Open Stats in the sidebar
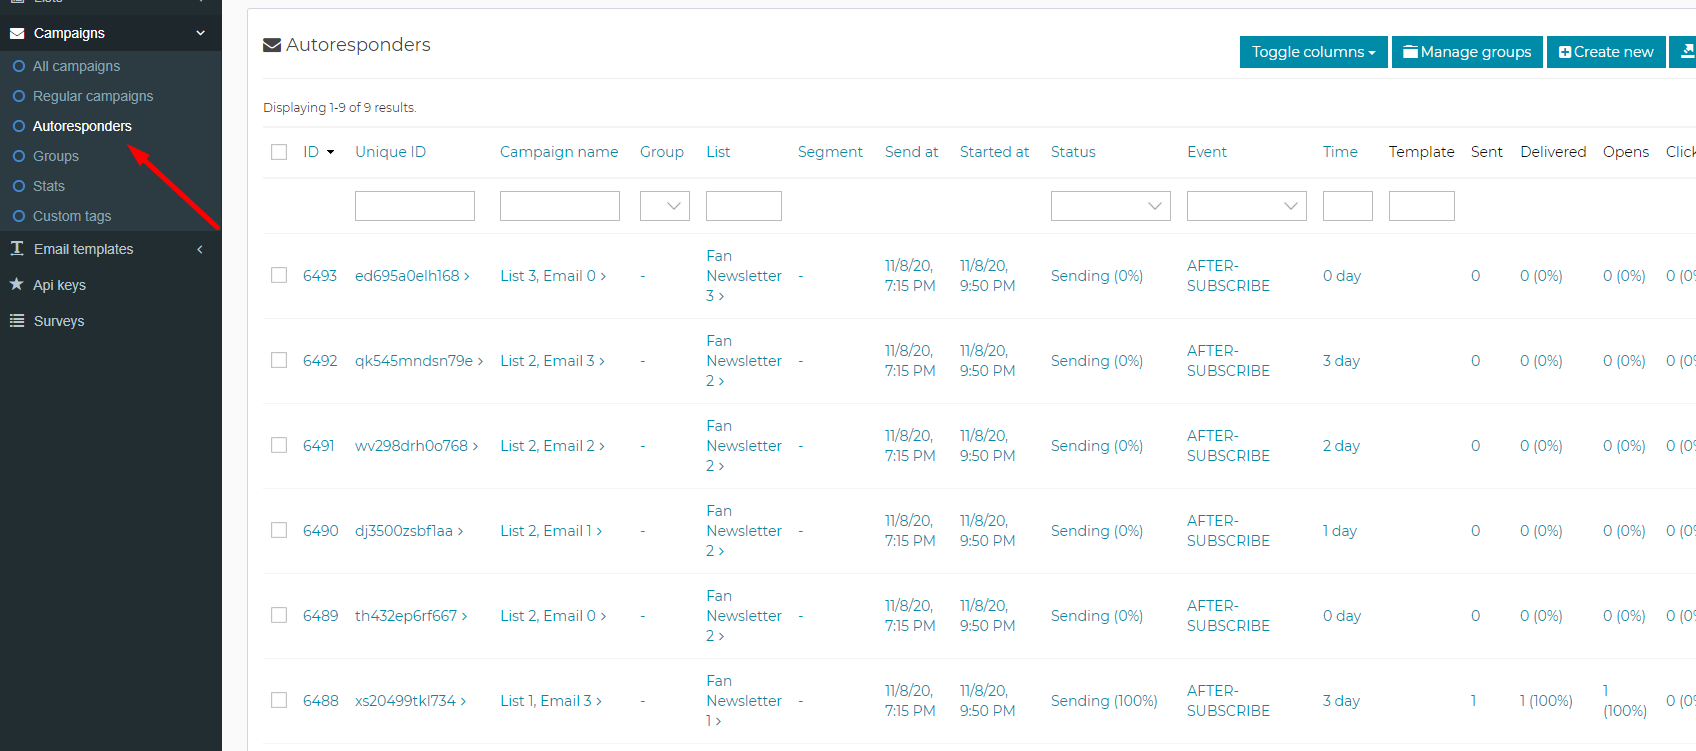 (49, 186)
